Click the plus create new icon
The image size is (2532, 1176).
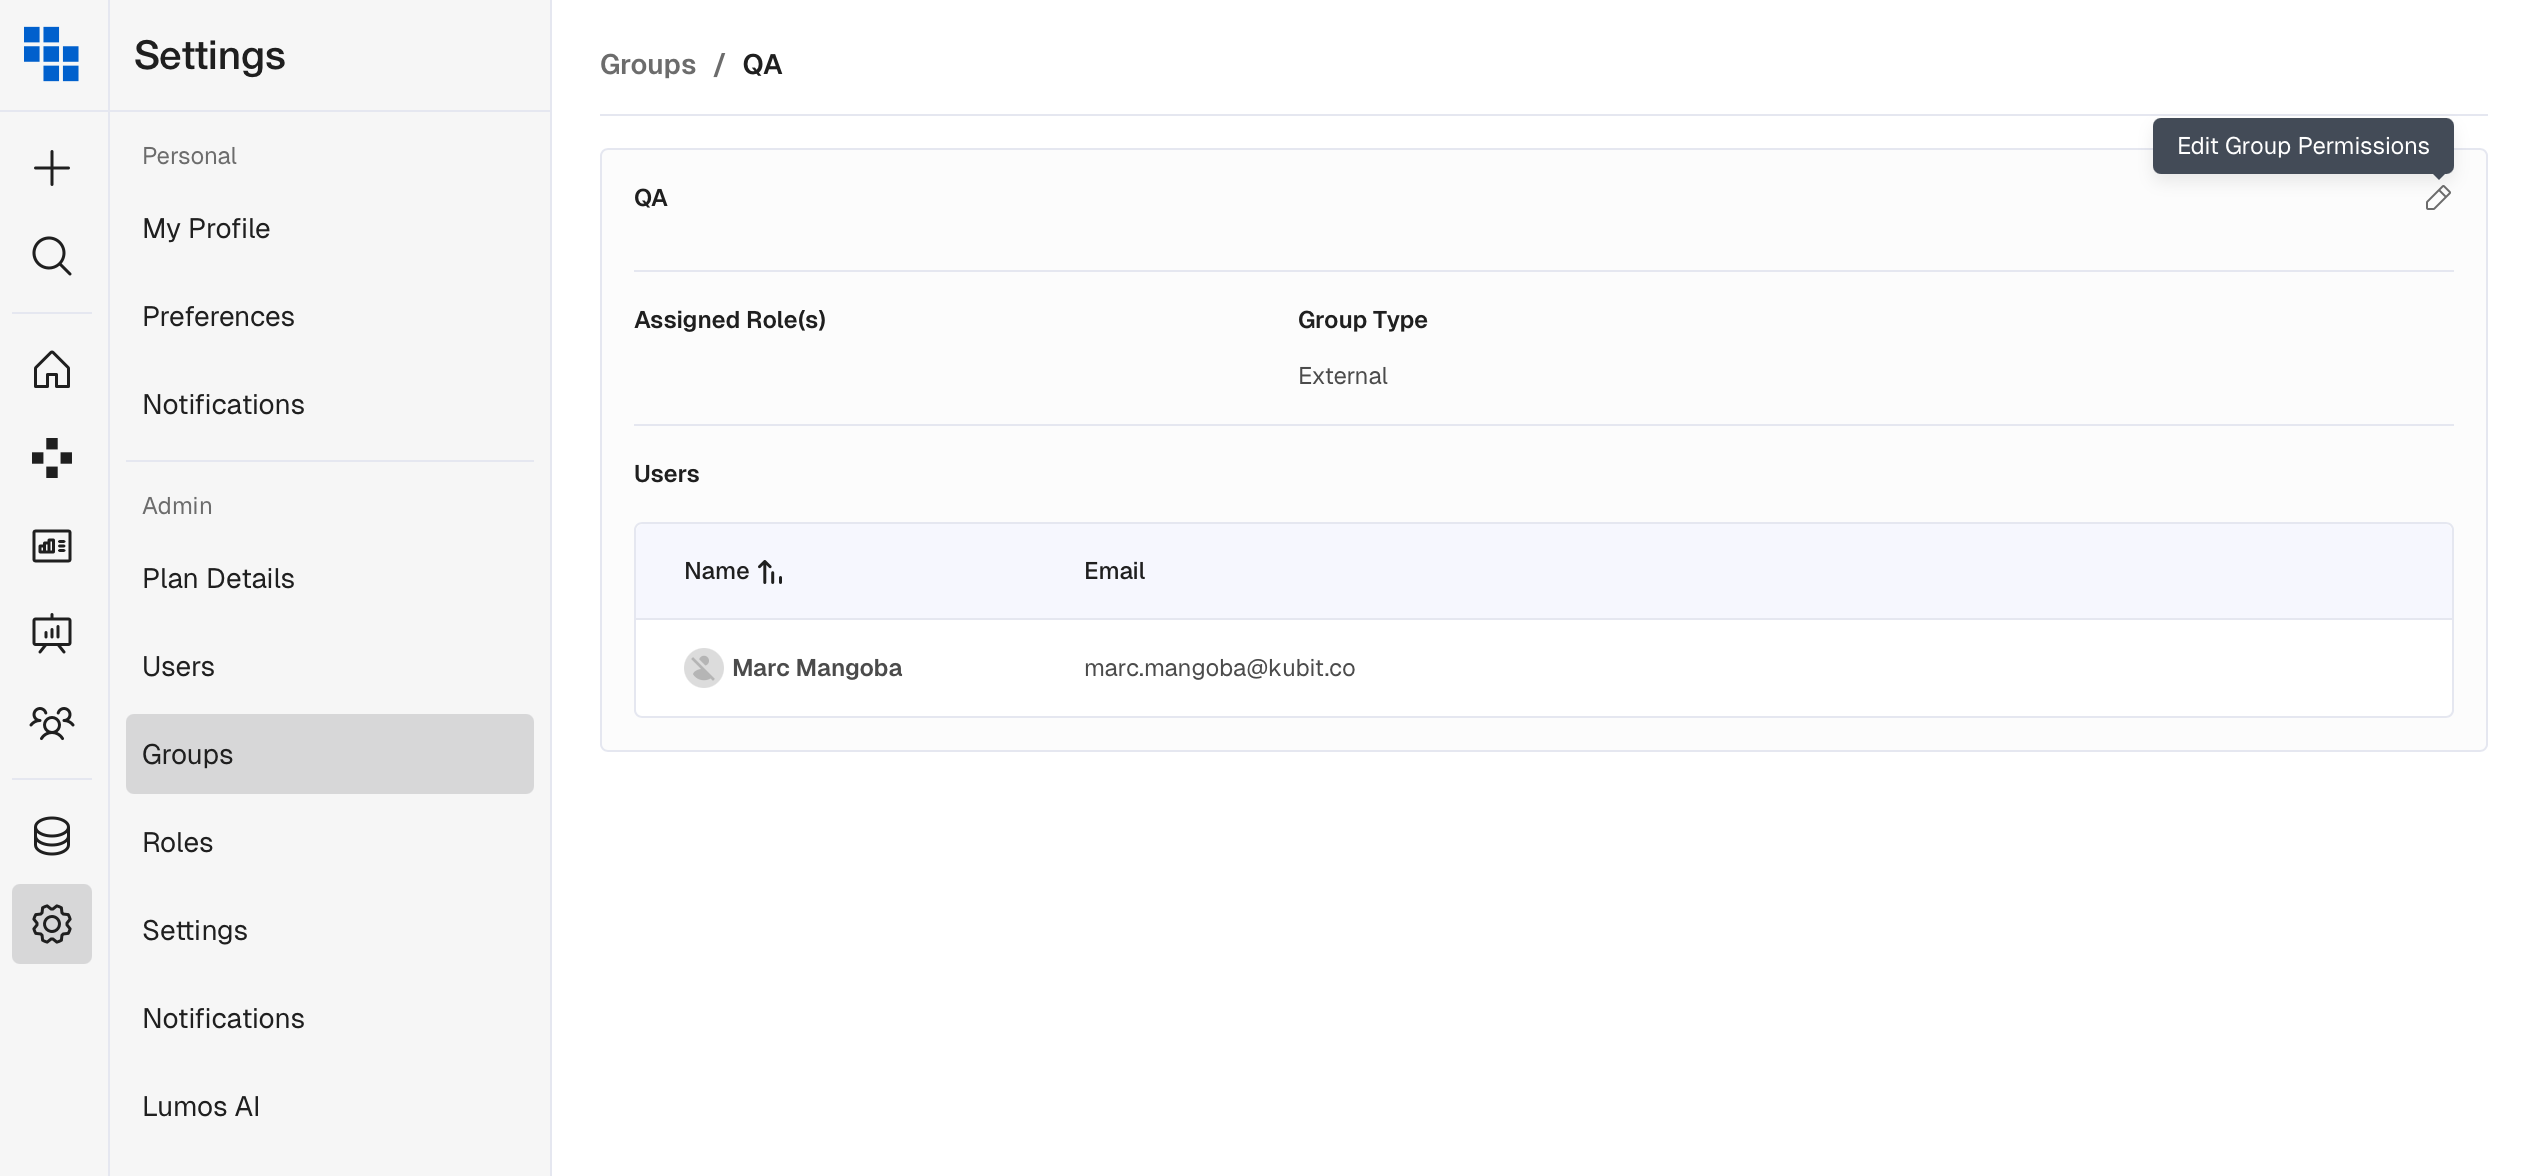tap(52, 168)
